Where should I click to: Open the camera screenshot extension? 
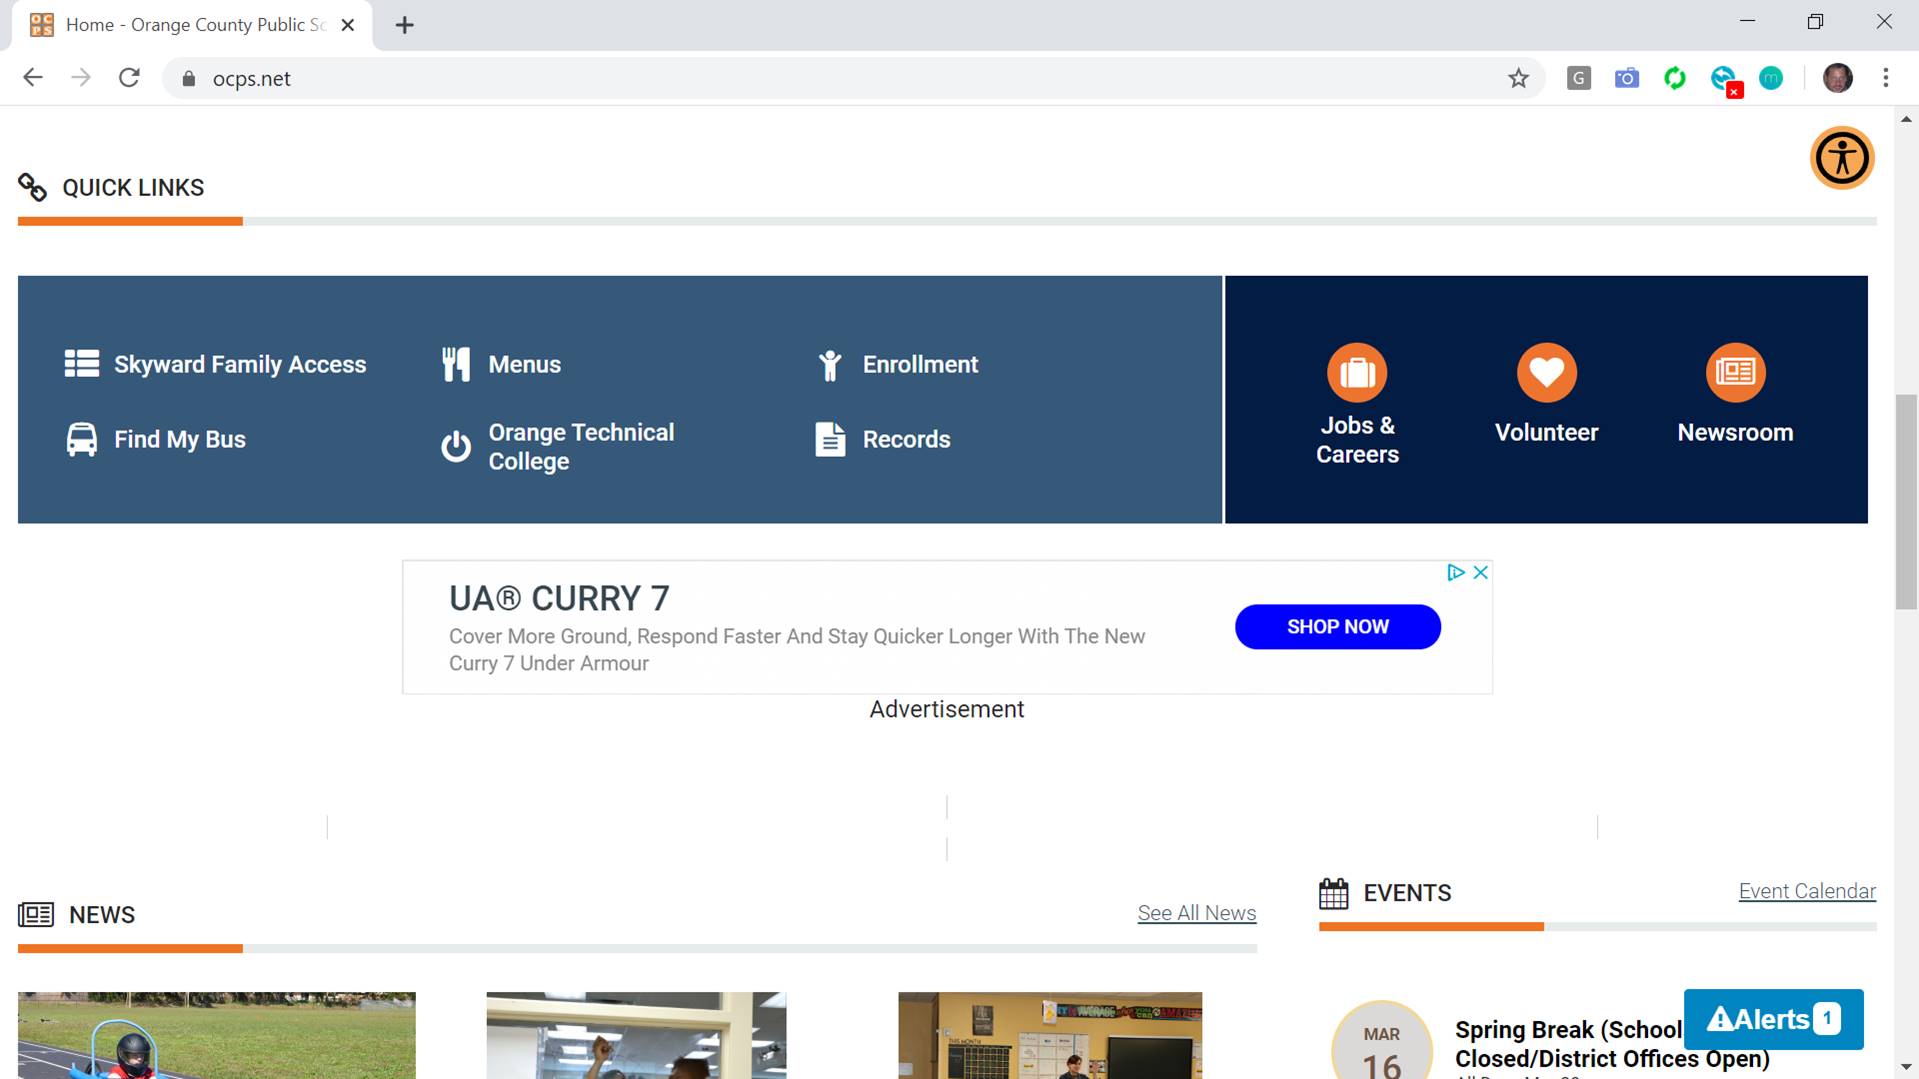click(x=1627, y=78)
